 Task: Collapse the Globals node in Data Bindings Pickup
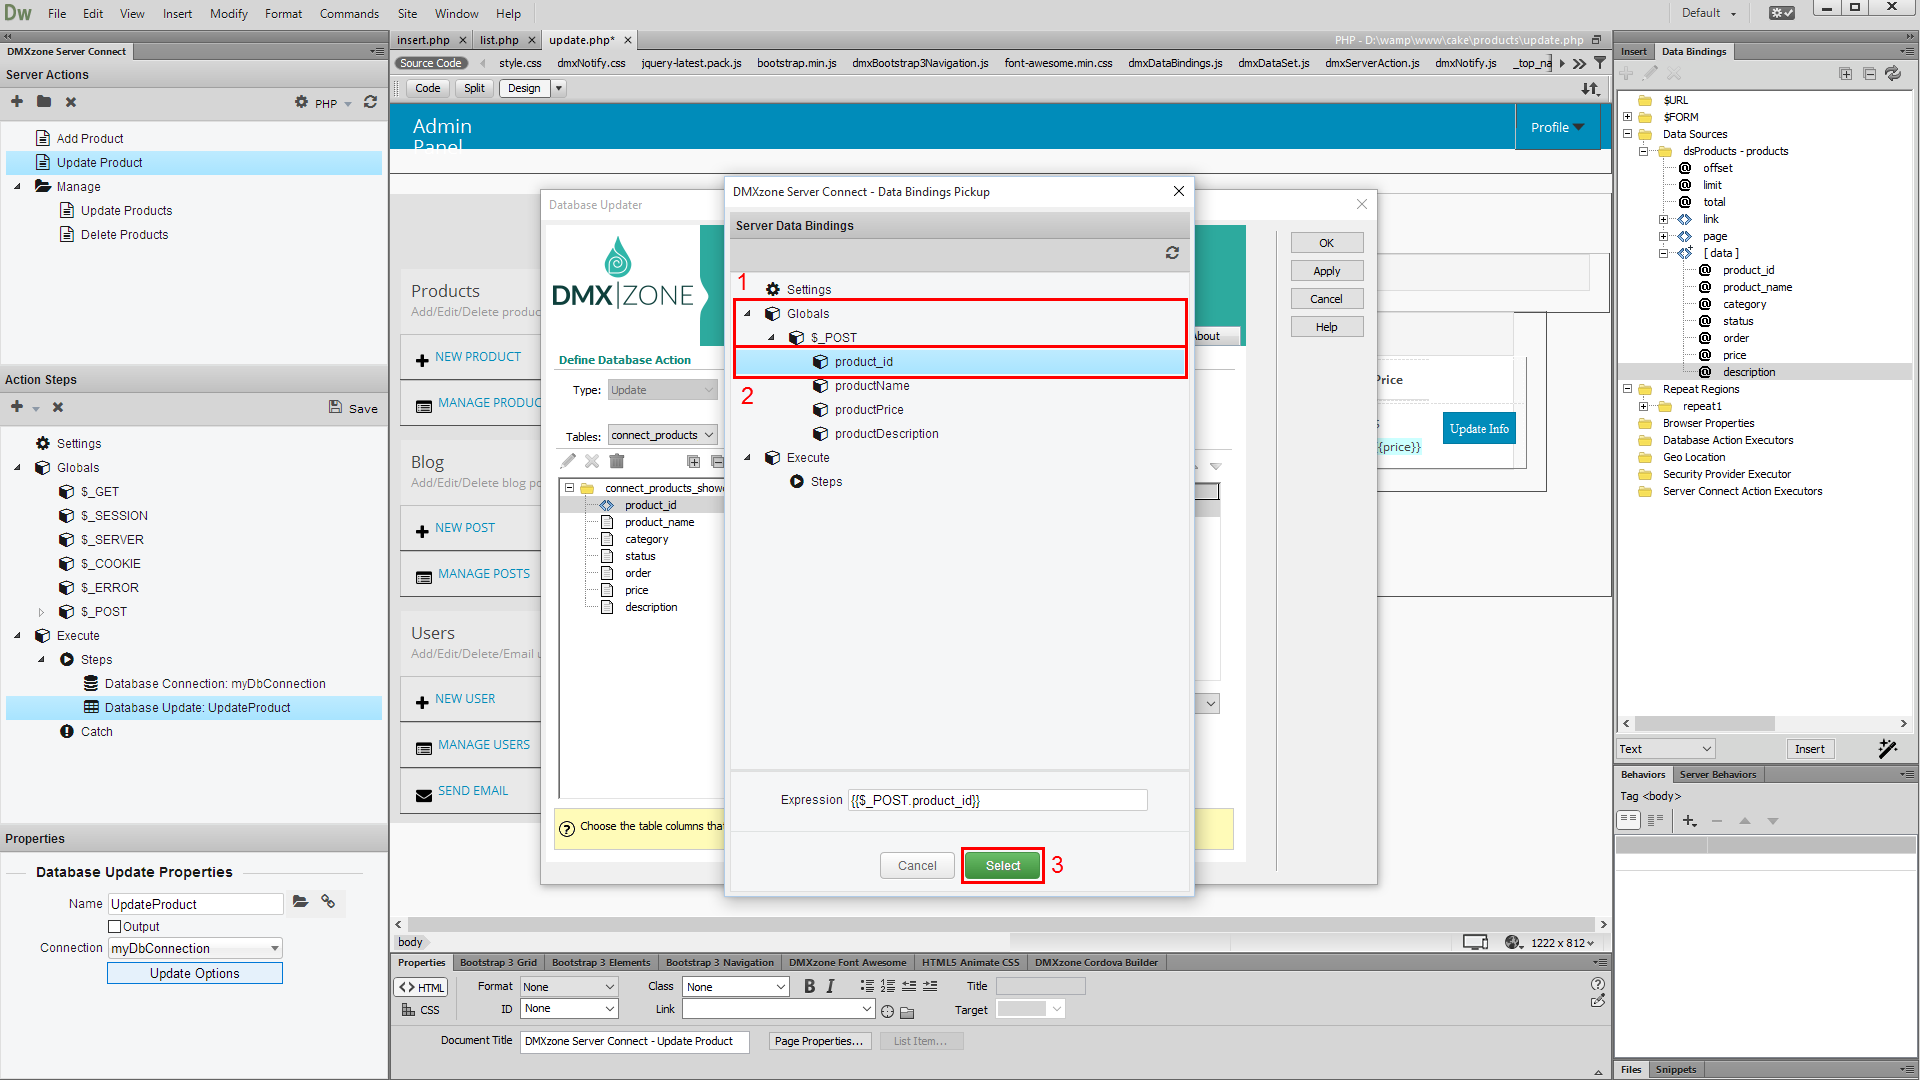747,313
